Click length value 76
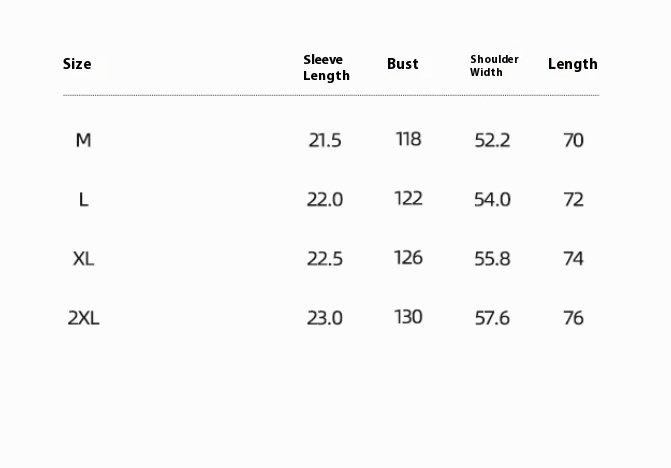 pos(573,318)
